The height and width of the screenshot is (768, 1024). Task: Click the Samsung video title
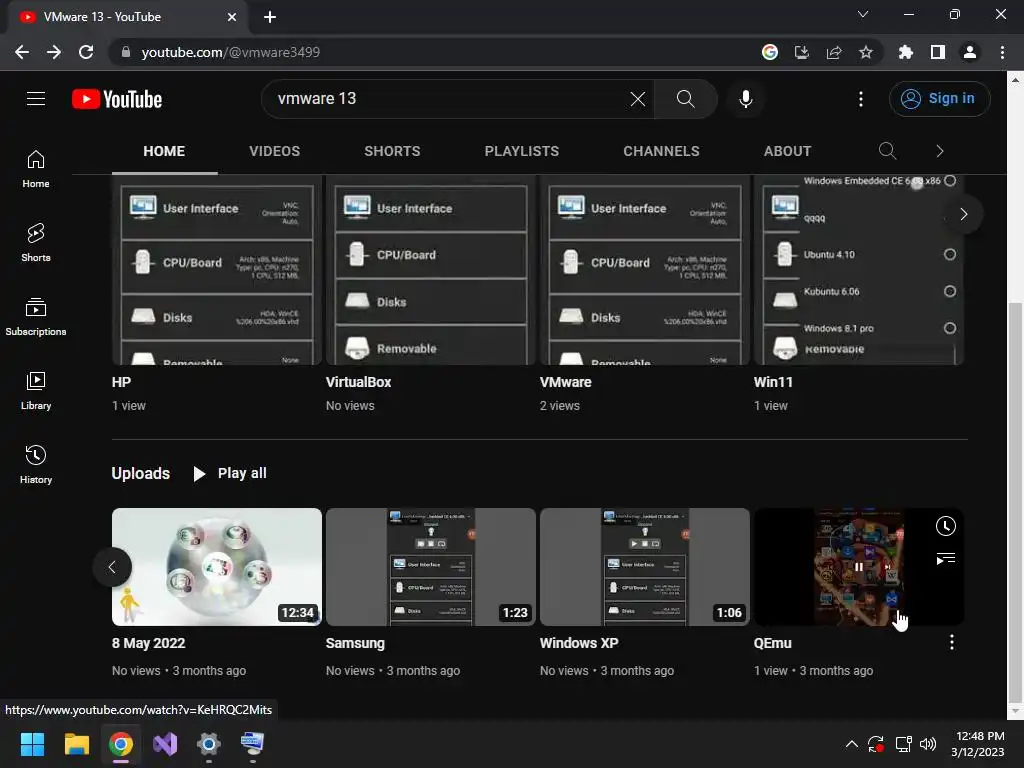[x=355, y=643]
